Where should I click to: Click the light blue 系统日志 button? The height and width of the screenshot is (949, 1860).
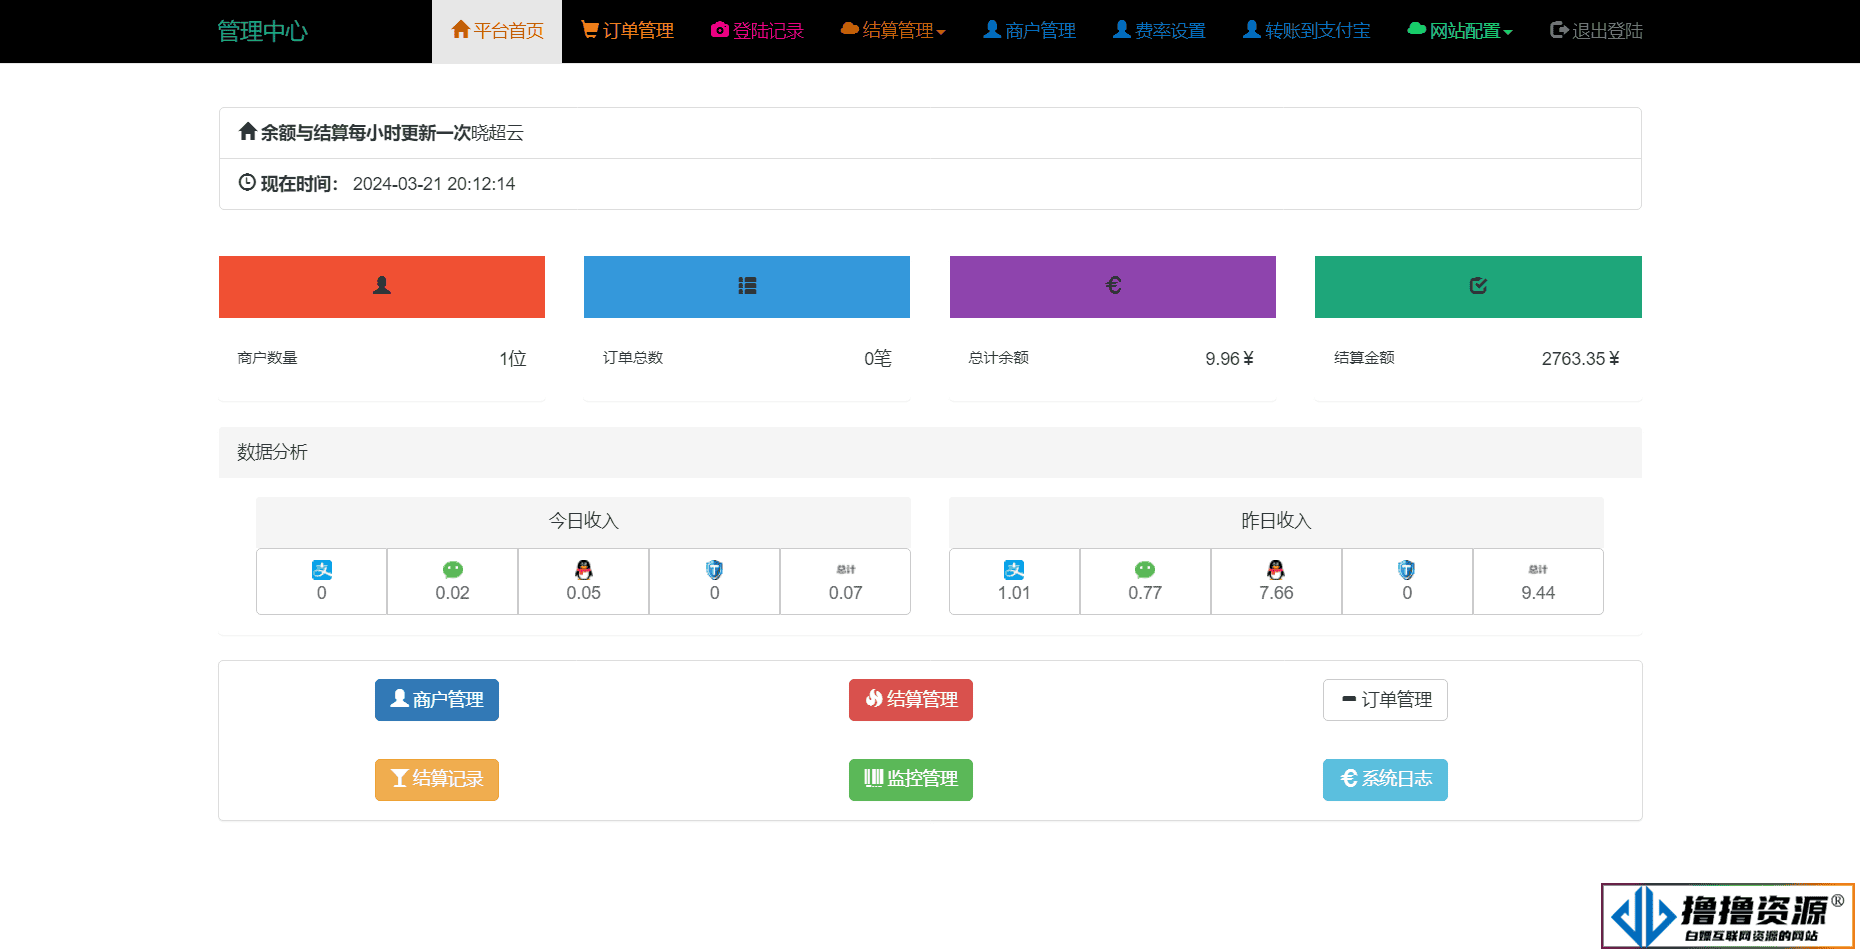pos(1385,780)
